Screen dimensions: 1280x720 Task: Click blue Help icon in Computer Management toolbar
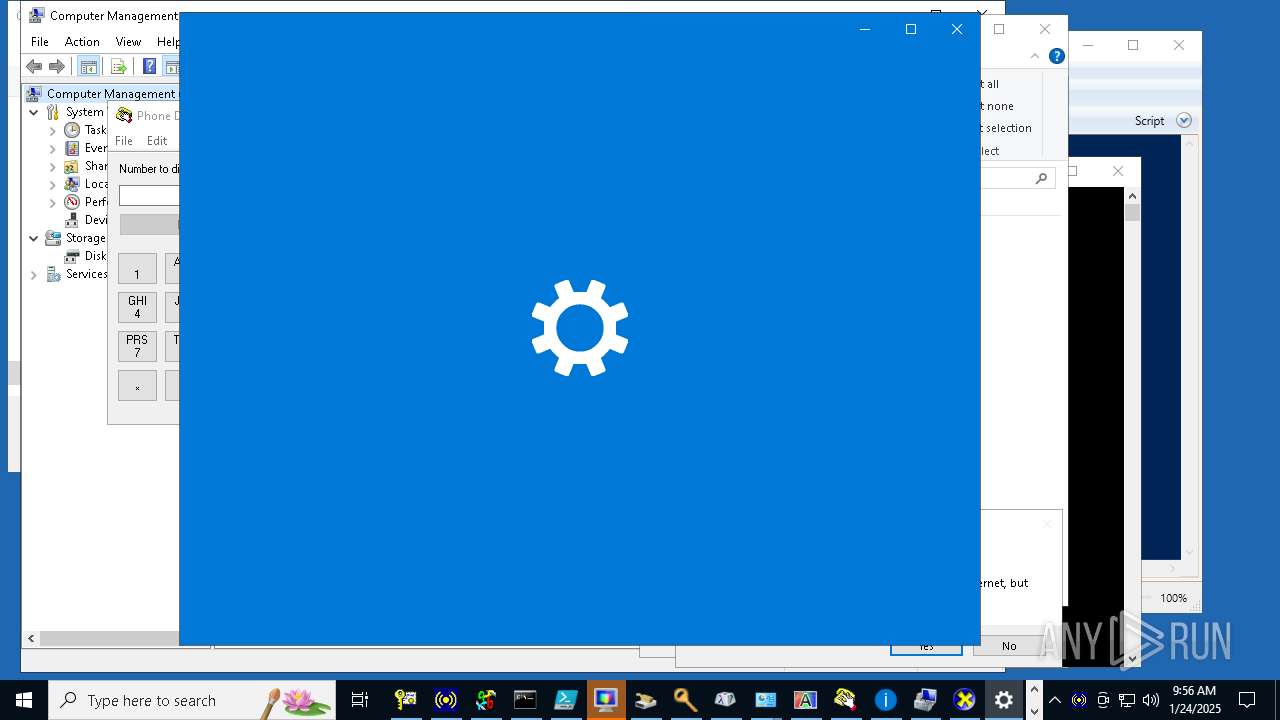[x=149, y=67]
